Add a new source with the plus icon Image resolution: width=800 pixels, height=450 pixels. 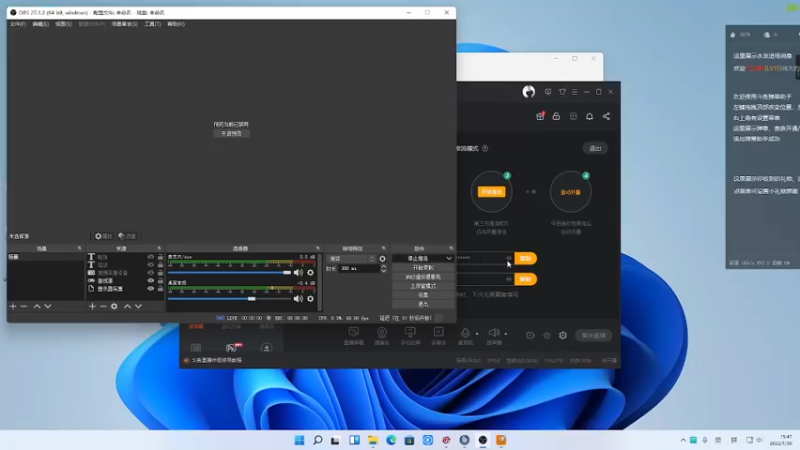(x=92, y=306)
